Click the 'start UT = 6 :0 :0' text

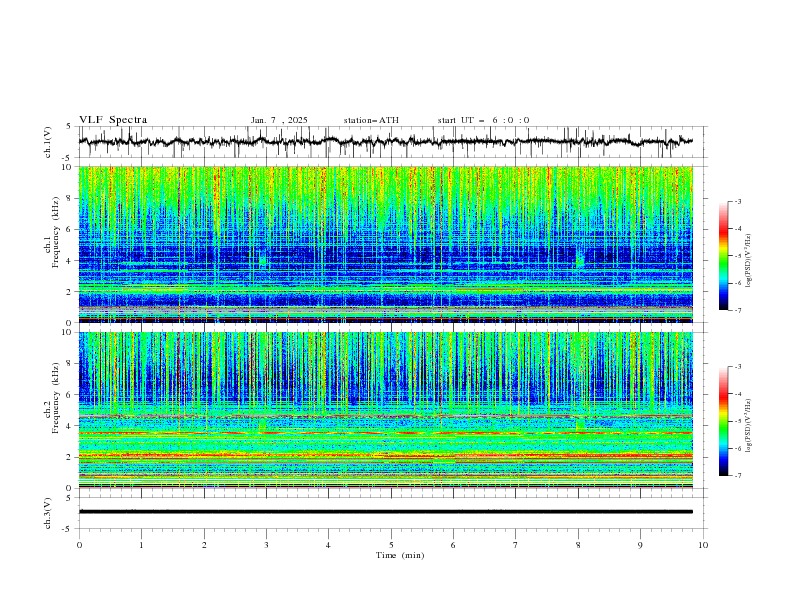pyautogui.click(x=483, y=120)
